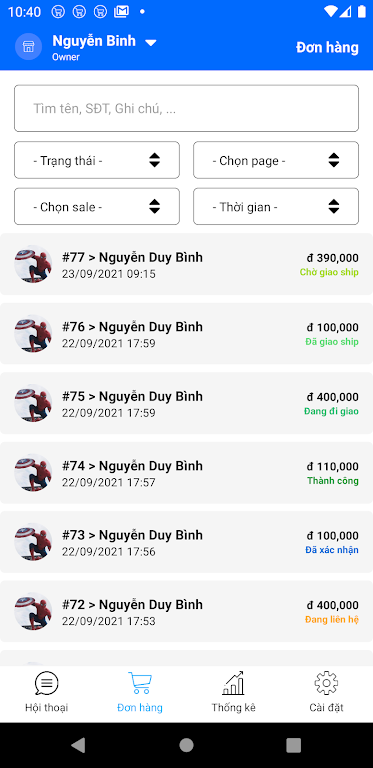Viewport: 373px width, 768px height.
Task: Tap the store icon beside Nguyễn Binh
Action: tap(28, 47)
